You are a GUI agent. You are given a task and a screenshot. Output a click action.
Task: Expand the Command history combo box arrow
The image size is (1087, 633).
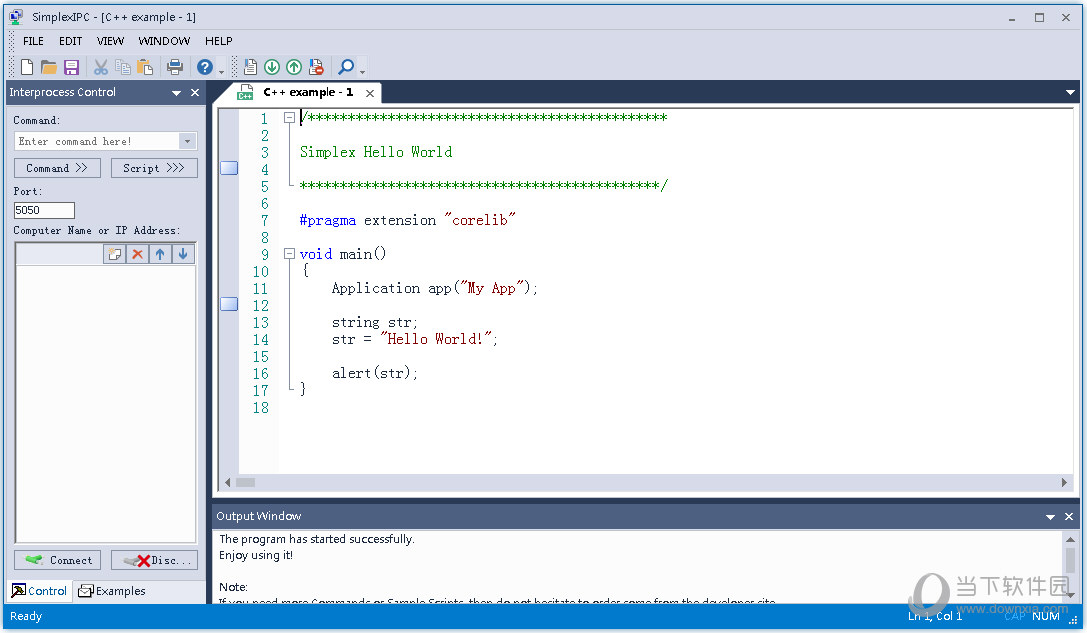click(187, 141)
